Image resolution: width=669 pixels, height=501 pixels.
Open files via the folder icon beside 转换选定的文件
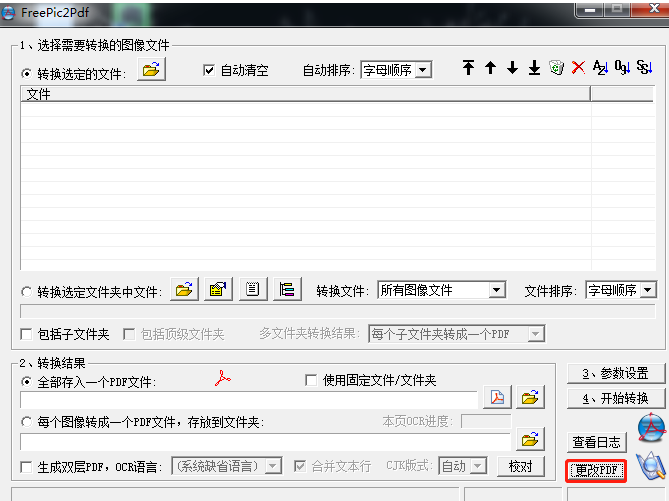(151, 70)
